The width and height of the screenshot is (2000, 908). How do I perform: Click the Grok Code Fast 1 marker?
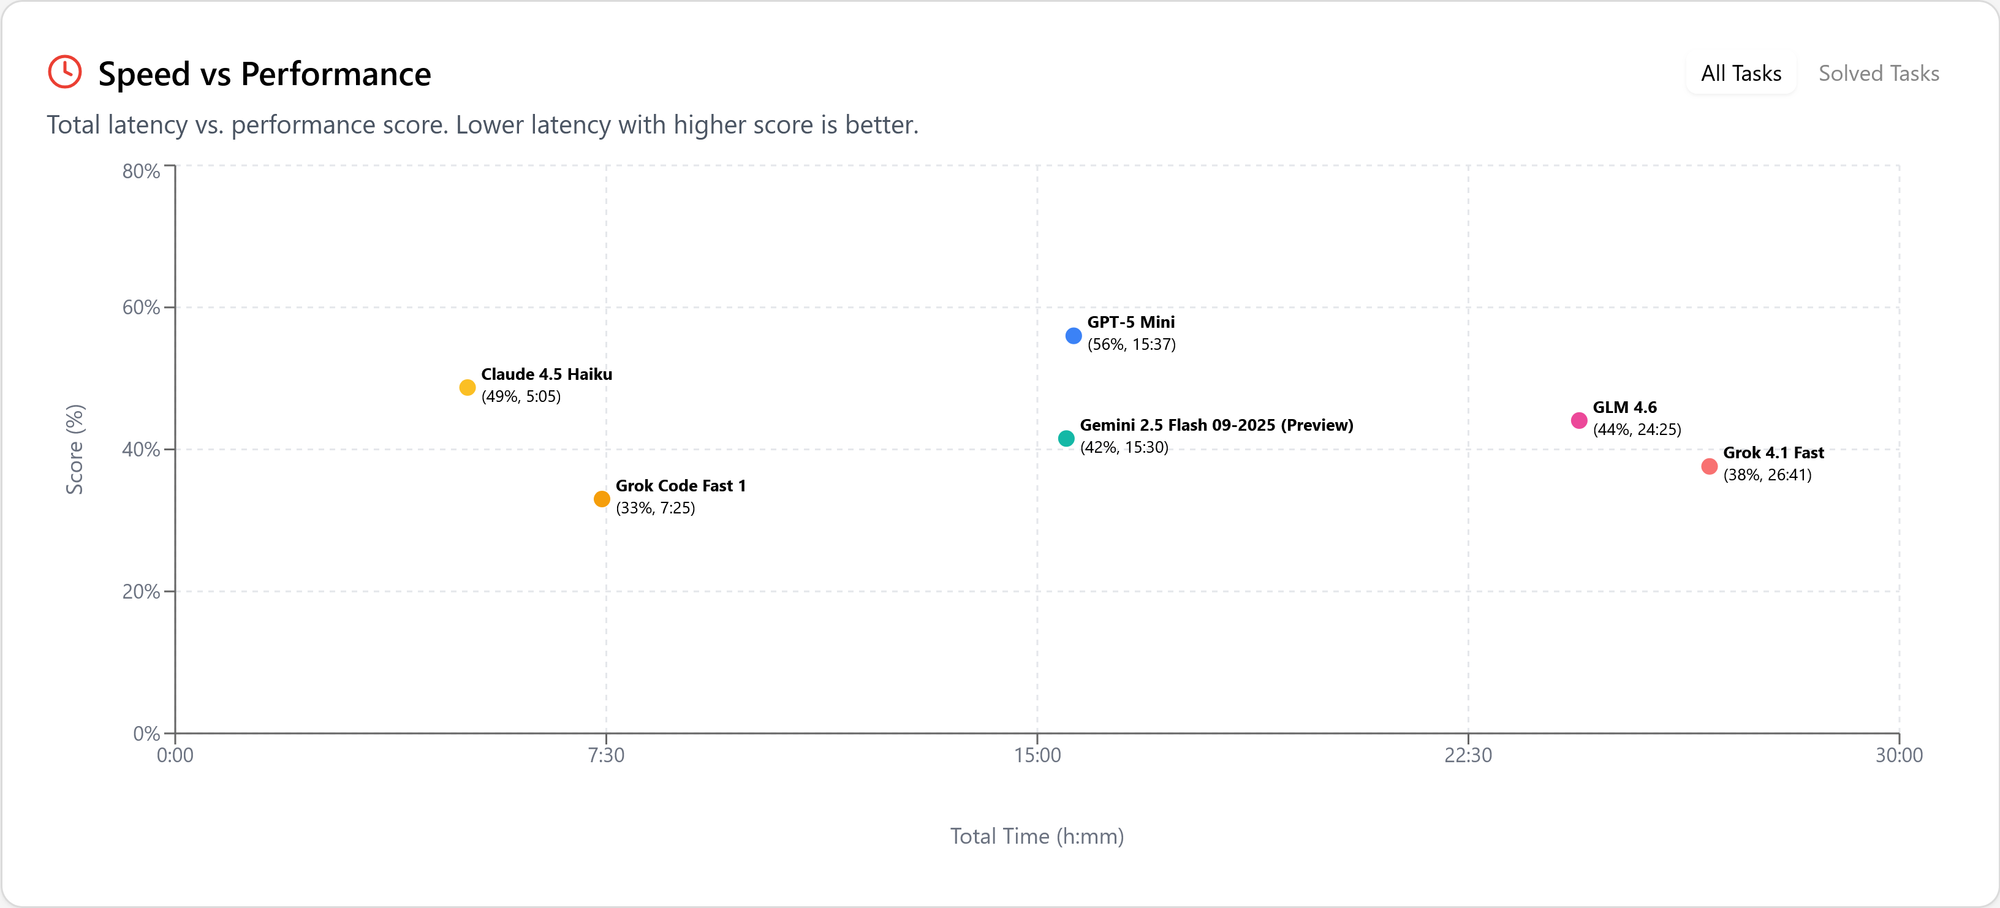tap(601, 497)
